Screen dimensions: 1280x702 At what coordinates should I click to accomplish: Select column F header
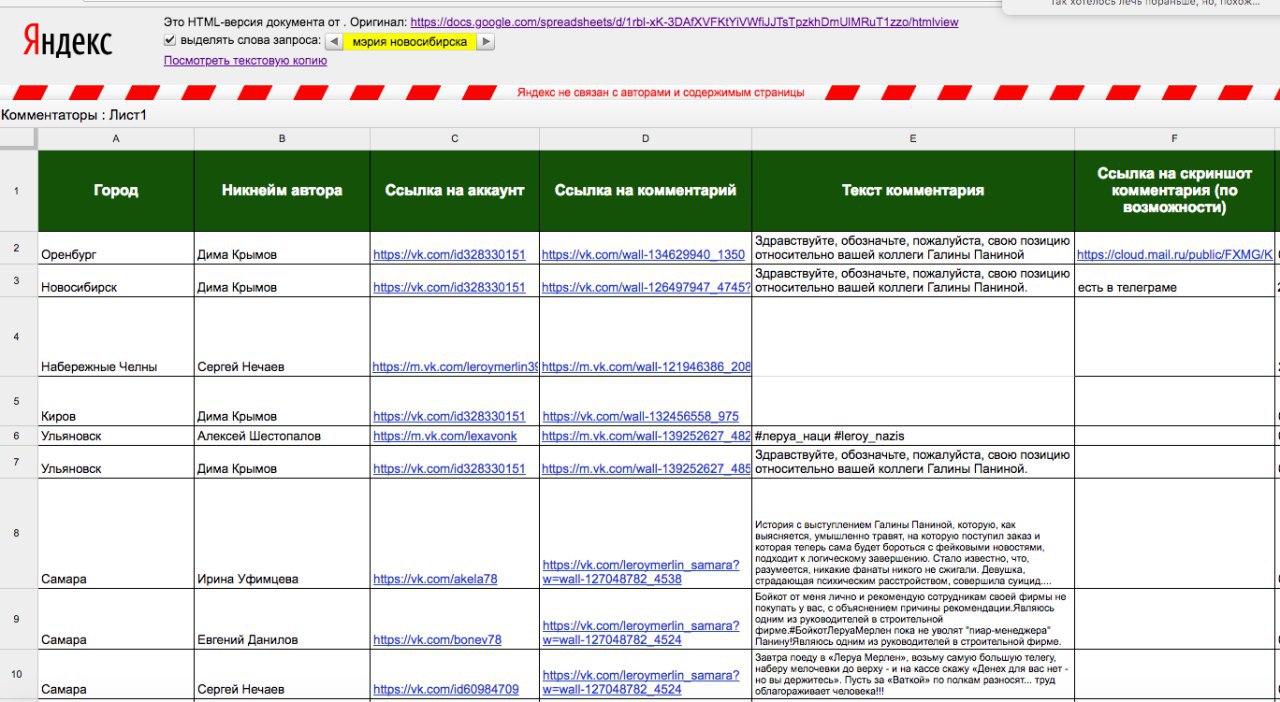pyautogui.click(x=1175, y=138)
